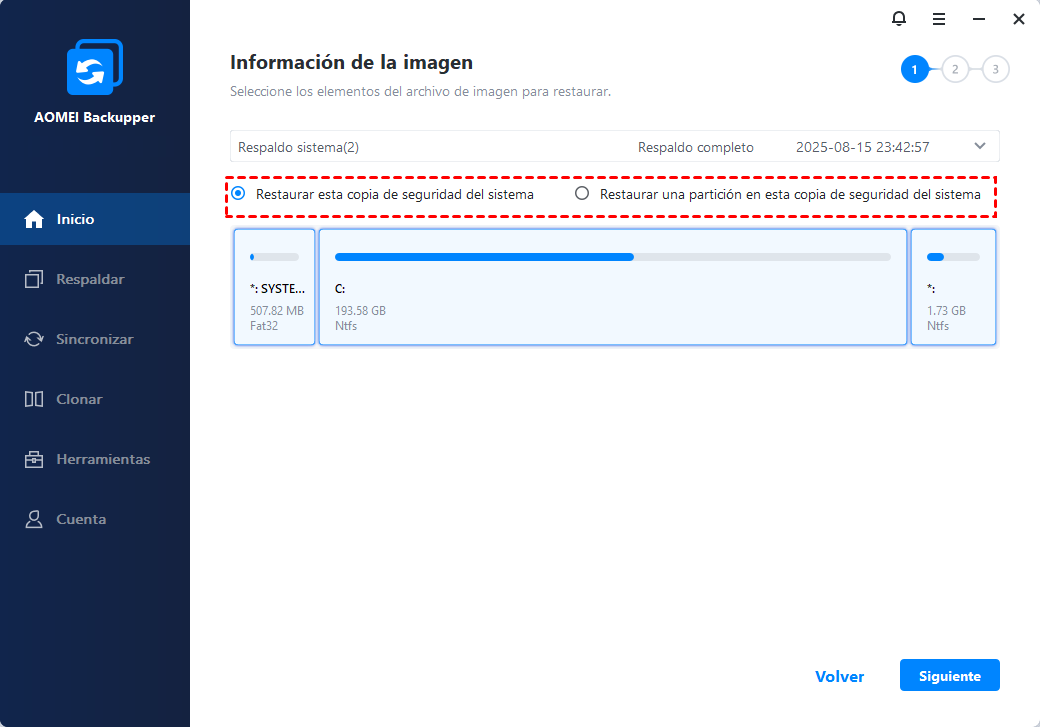Open the Respaldar backup icon

(x=34, y=279)
